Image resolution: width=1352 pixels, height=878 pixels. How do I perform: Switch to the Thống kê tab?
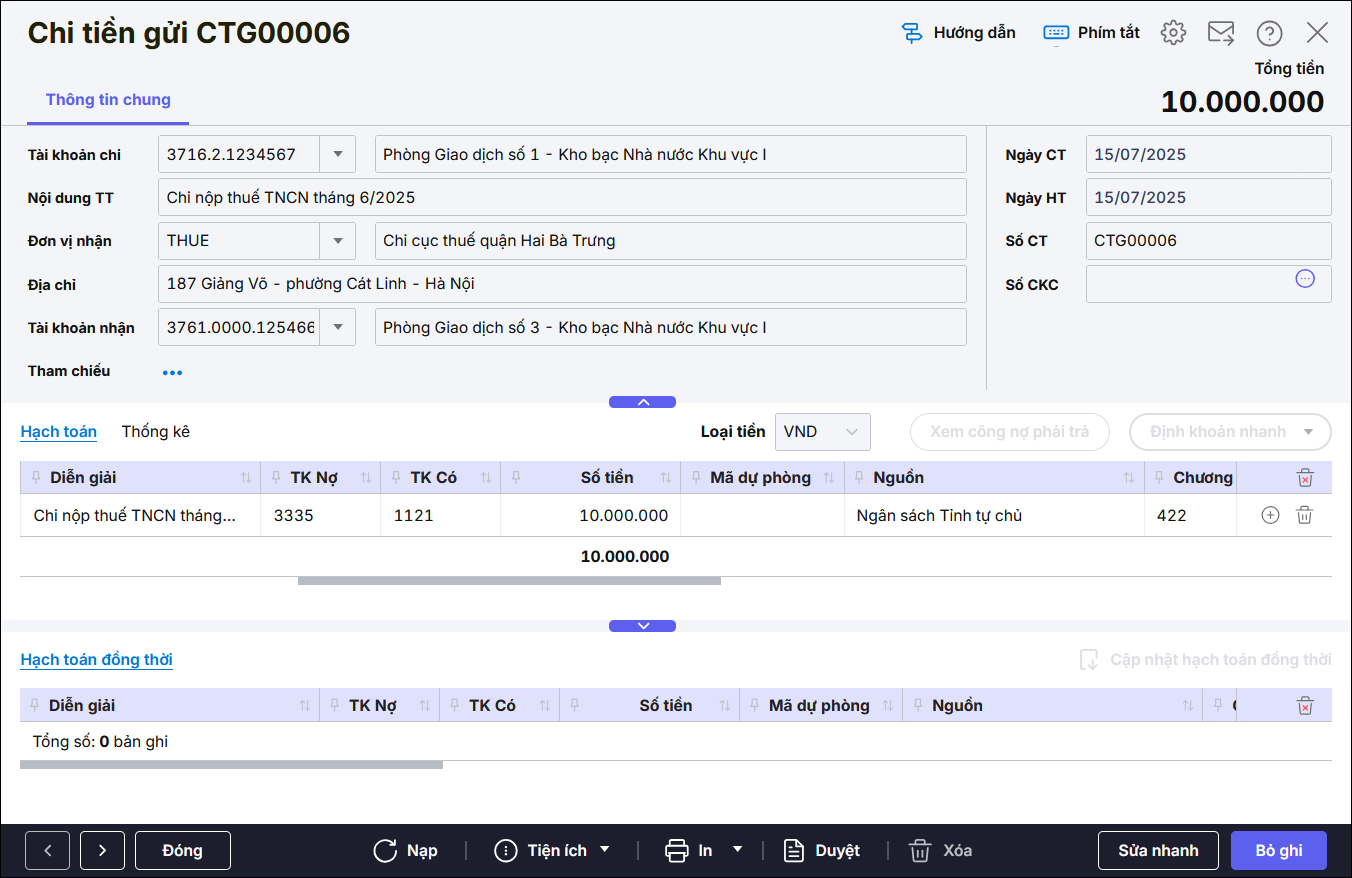(x=155, y=432)
